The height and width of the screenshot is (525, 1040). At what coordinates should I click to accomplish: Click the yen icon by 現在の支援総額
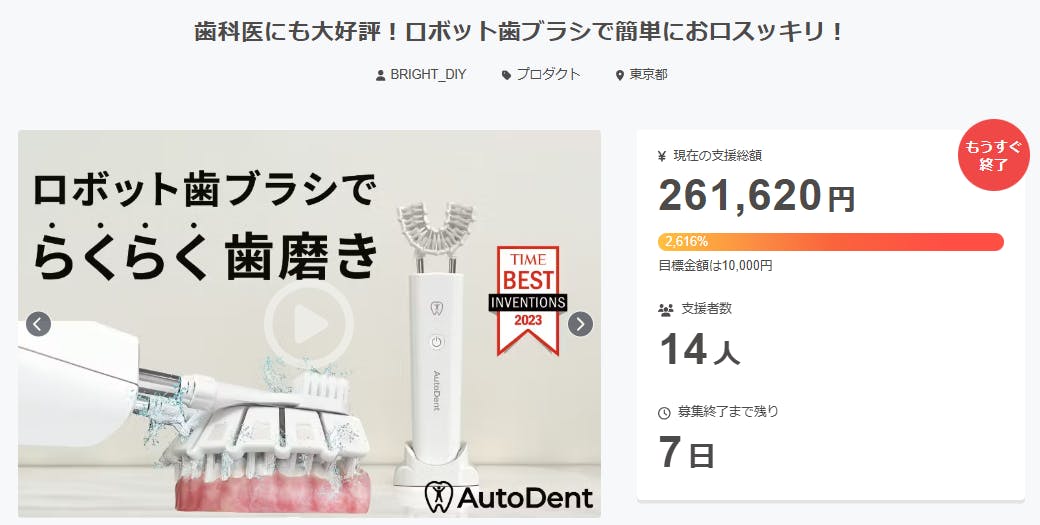click(661, 156)
